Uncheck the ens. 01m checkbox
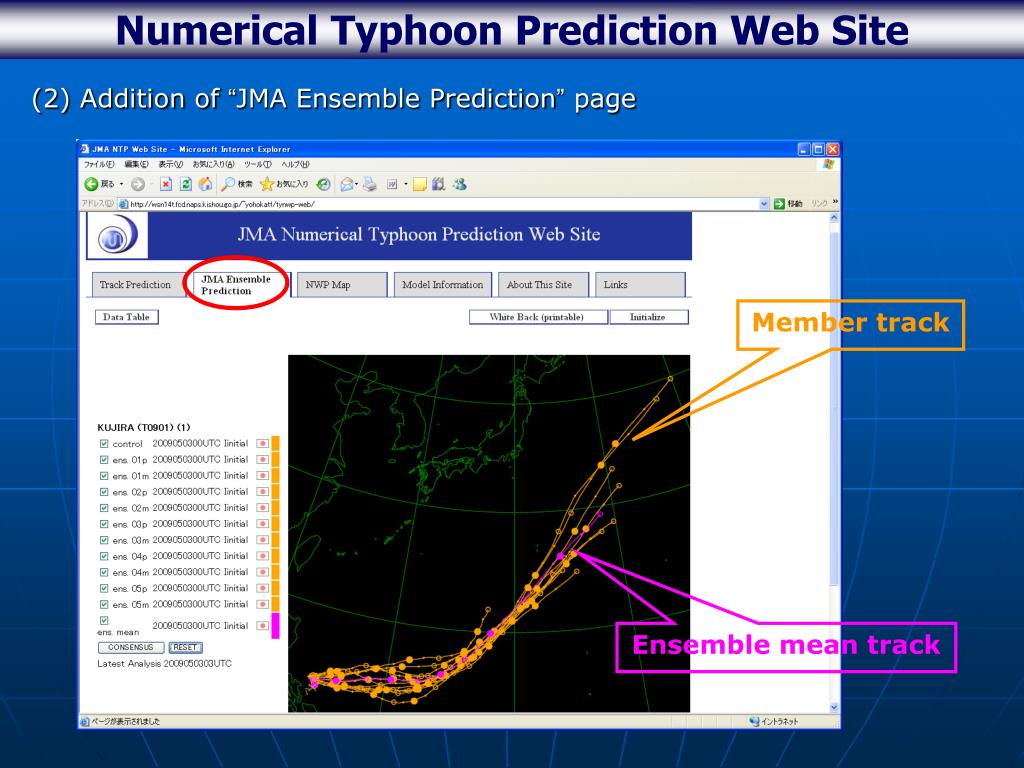Viewport: 1024px width, 768px height. coord(104,475)
